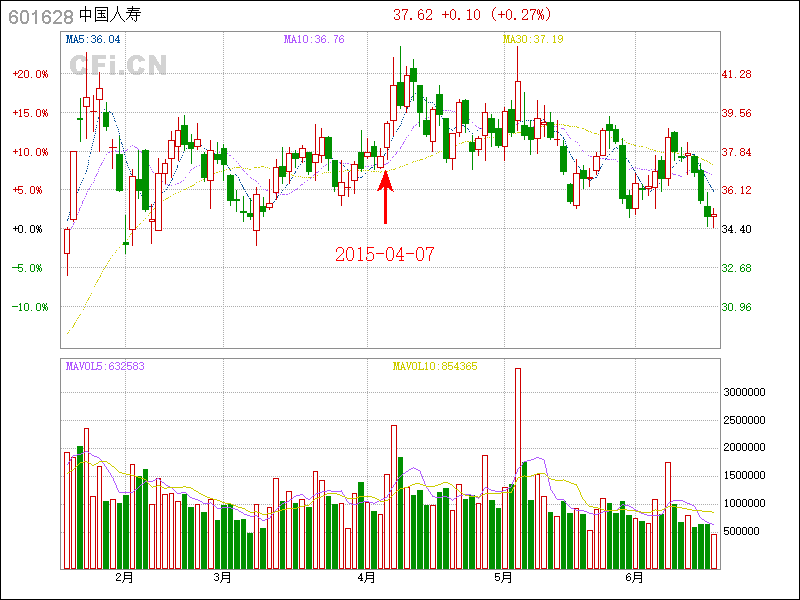Click the stock code 601628
The height and width of the screenshot is (600, 800).
[x=39, y=15]
